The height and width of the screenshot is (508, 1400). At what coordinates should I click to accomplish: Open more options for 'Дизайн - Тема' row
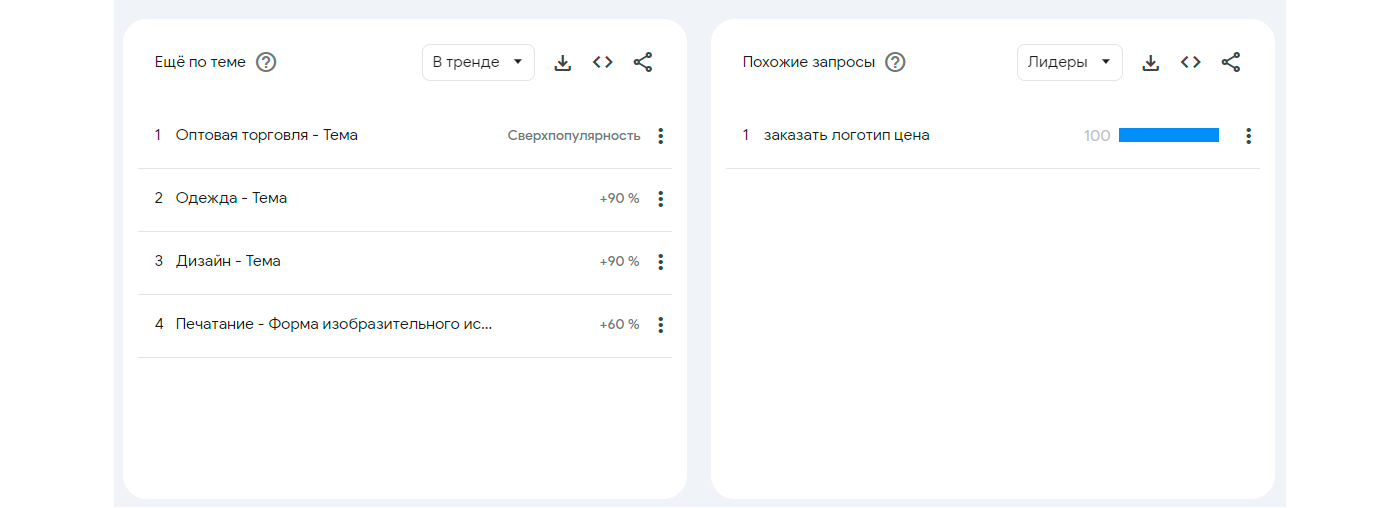pyautogui.click(x=660, y=262)
